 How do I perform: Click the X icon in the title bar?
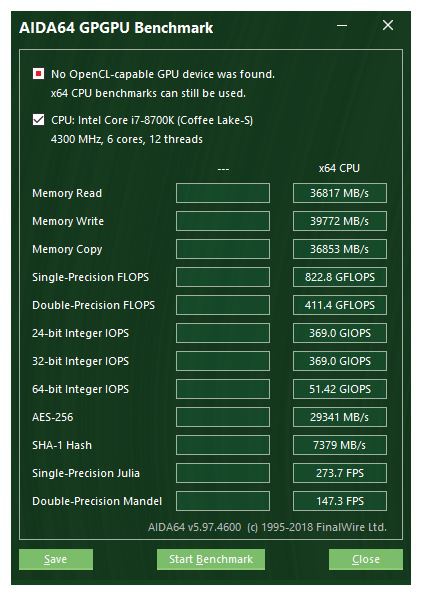click(x=388, y=25)
